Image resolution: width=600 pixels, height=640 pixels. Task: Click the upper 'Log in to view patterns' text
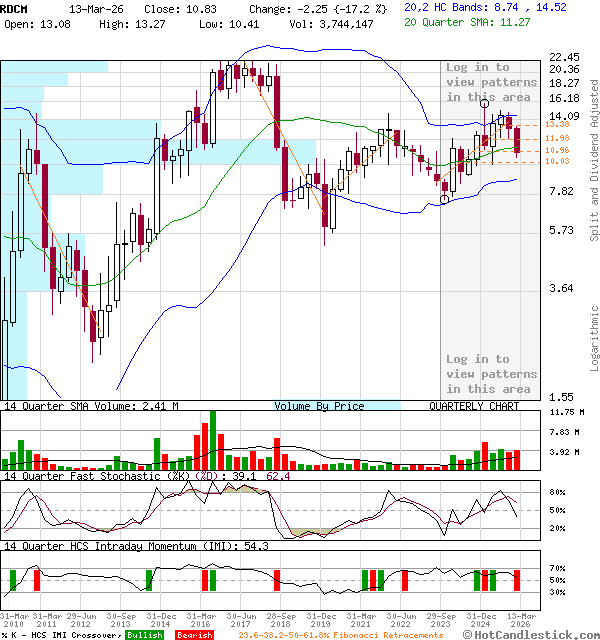(x=489, y=82)
